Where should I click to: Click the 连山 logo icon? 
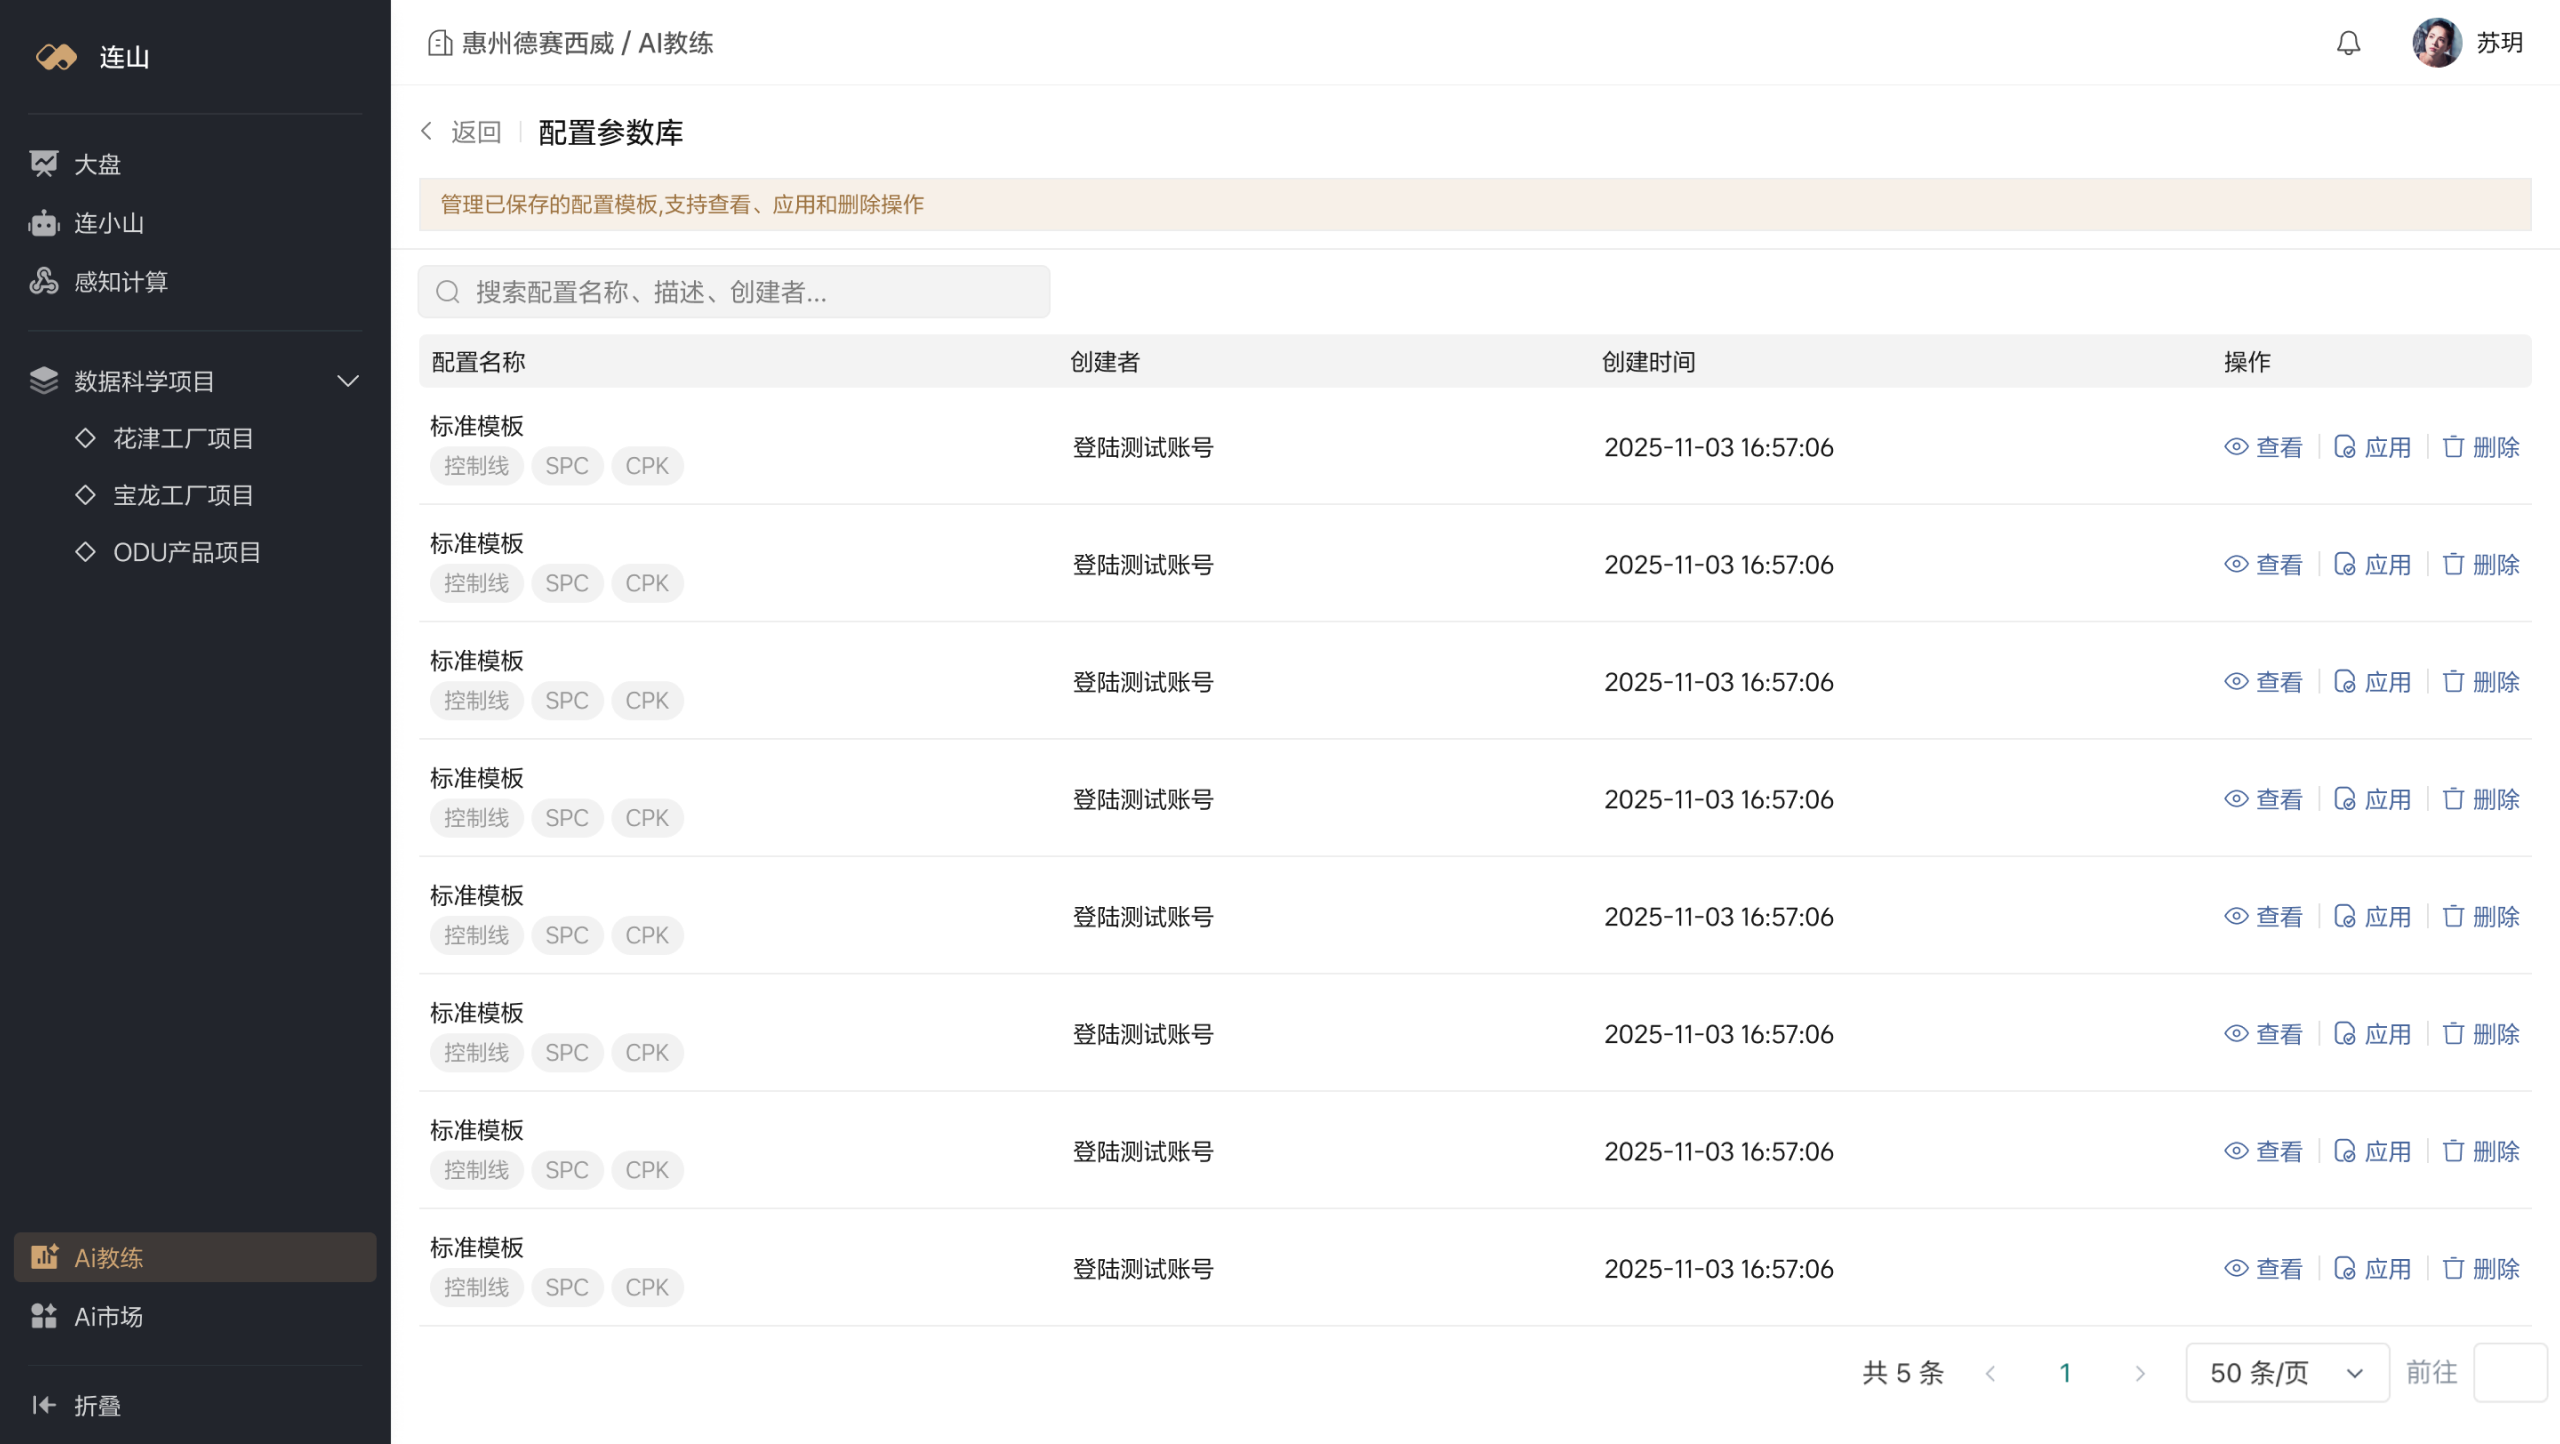click(56, 57)
